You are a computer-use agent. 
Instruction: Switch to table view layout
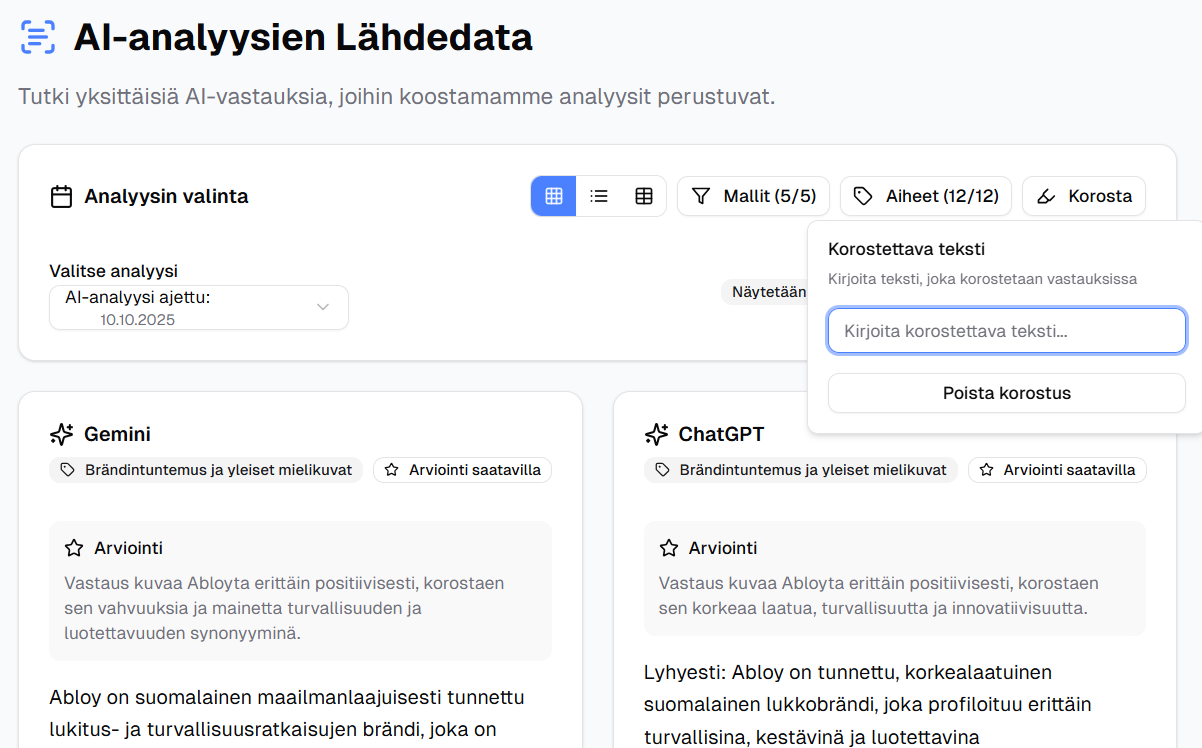[x=644, y=196]
